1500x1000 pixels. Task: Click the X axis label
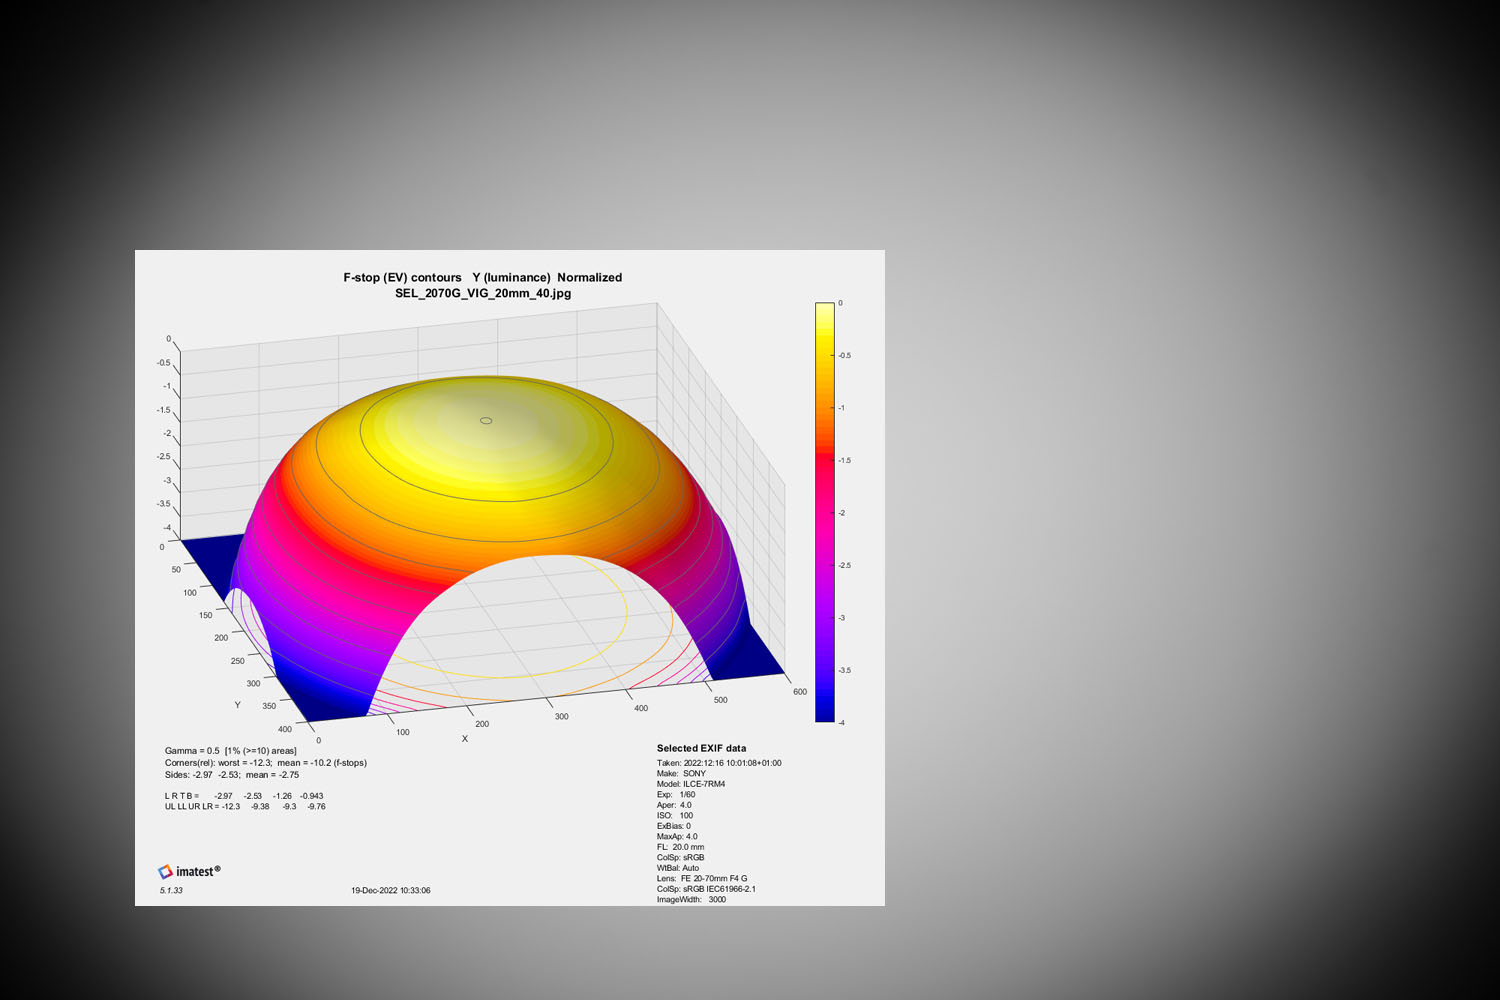[x=465, y=739]
